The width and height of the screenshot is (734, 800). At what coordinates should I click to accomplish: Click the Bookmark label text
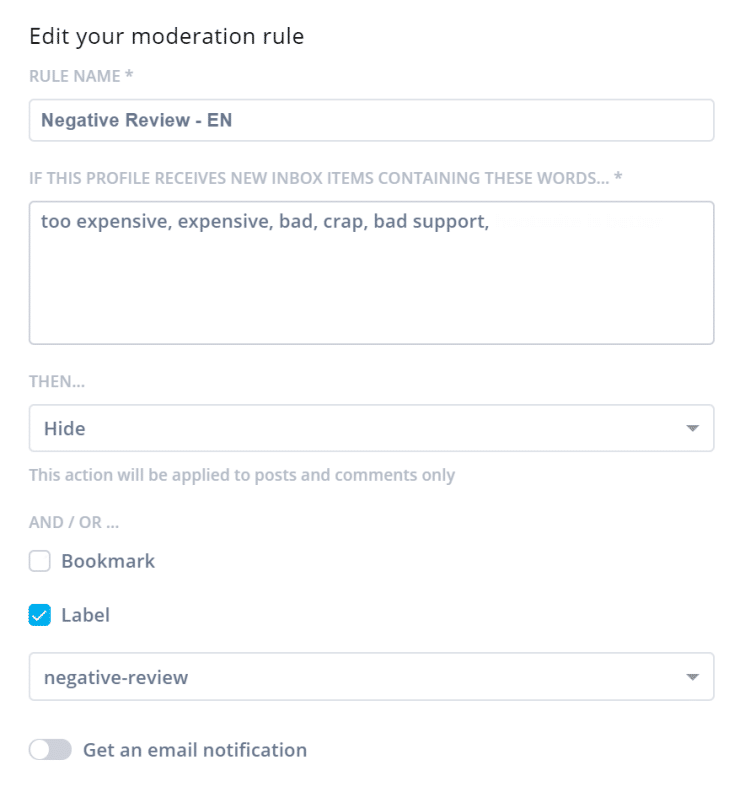pos(108,561)
